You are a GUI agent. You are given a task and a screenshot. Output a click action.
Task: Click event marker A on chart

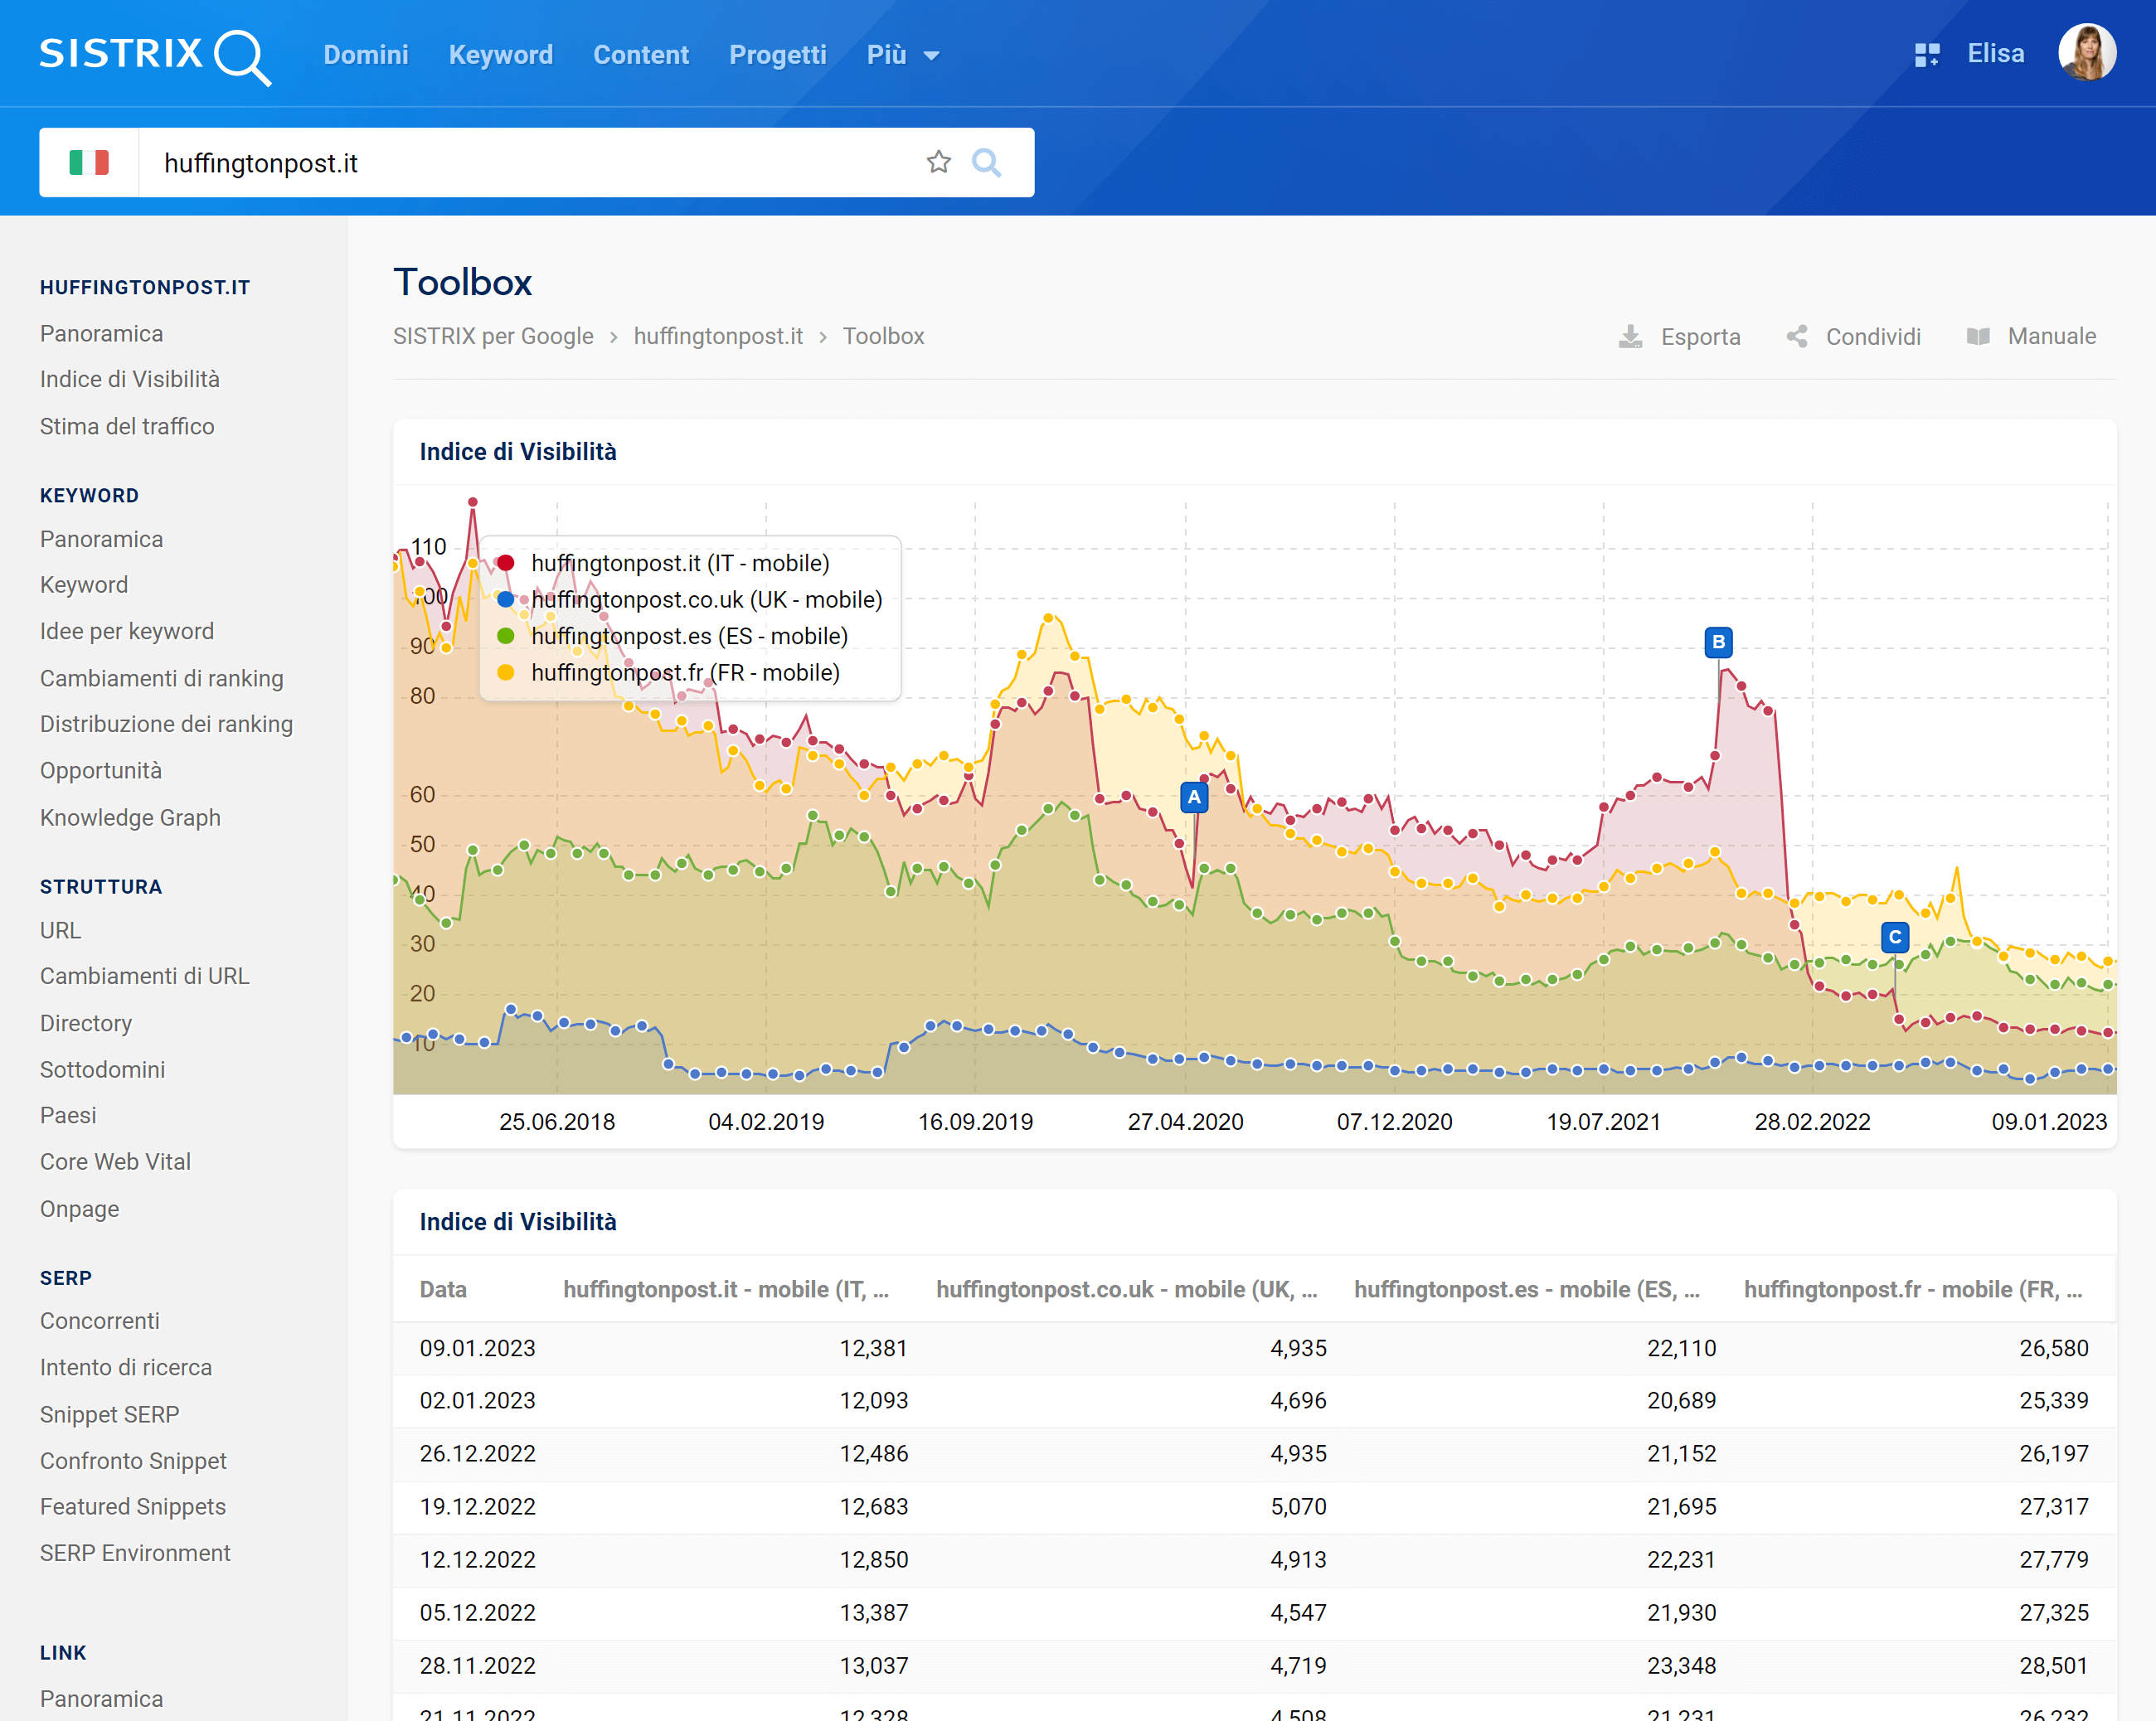1193,797
